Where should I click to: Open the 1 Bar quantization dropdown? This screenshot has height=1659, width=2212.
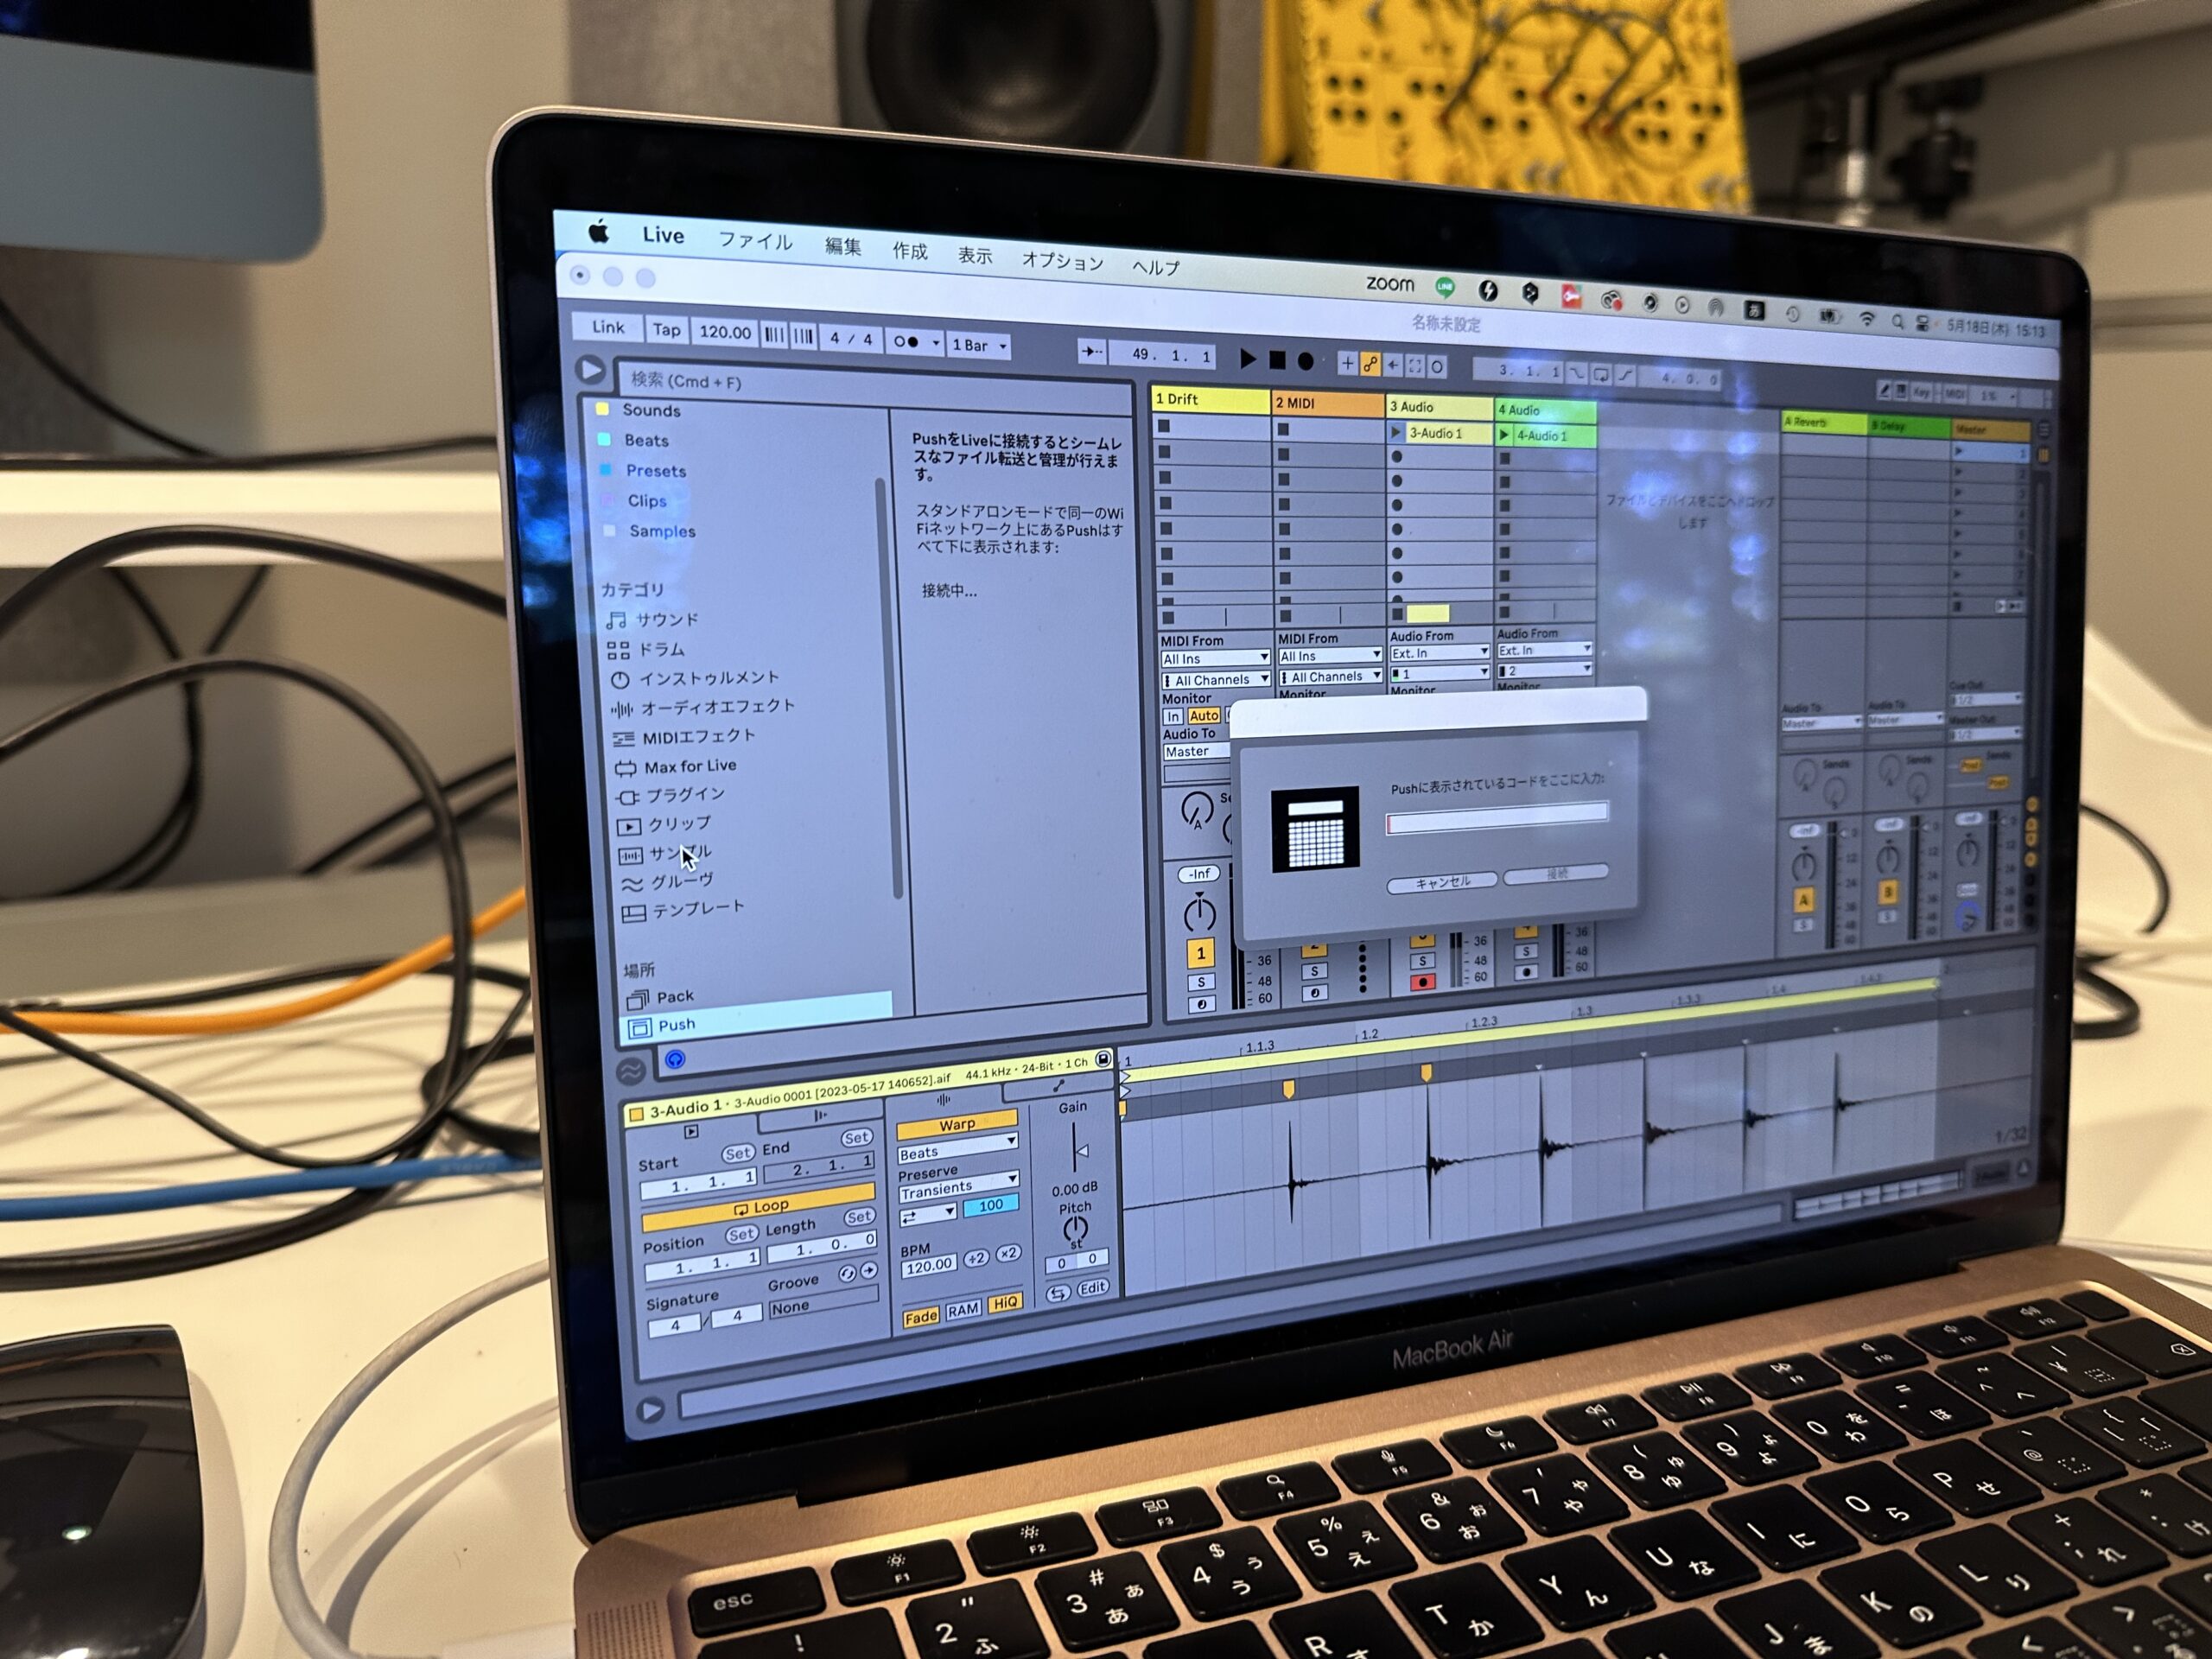coord(978,345)
